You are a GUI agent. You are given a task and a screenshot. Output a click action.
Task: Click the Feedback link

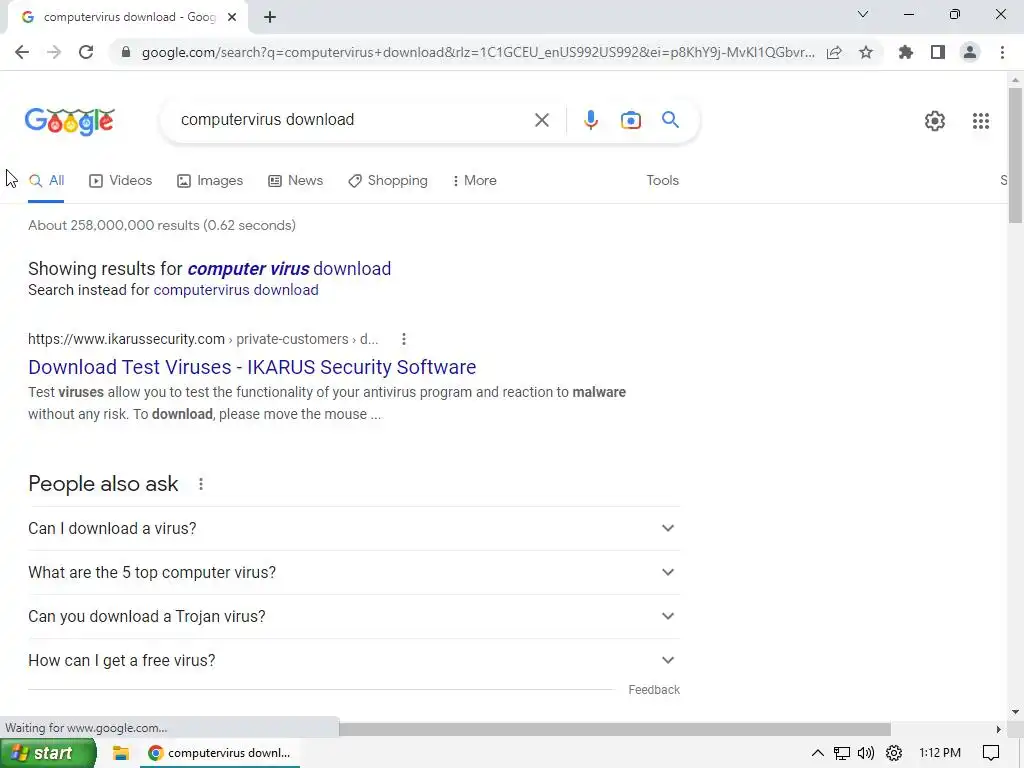(654, 690)
